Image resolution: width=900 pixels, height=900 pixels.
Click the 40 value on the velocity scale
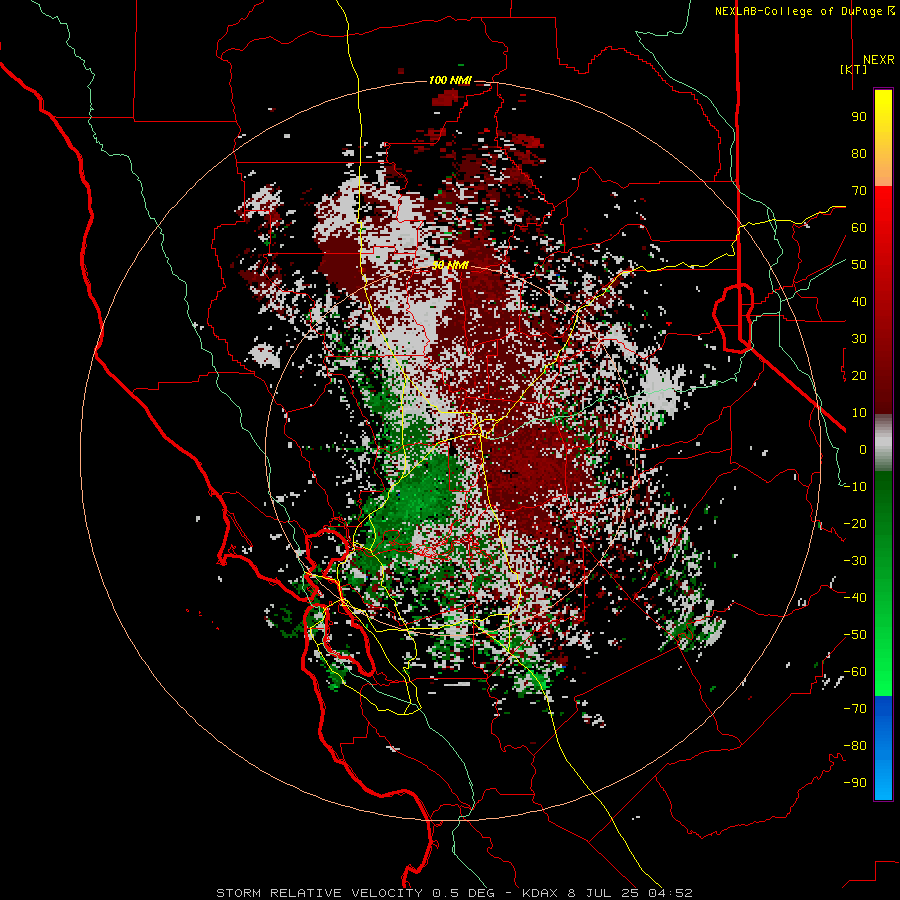(859, 302)
